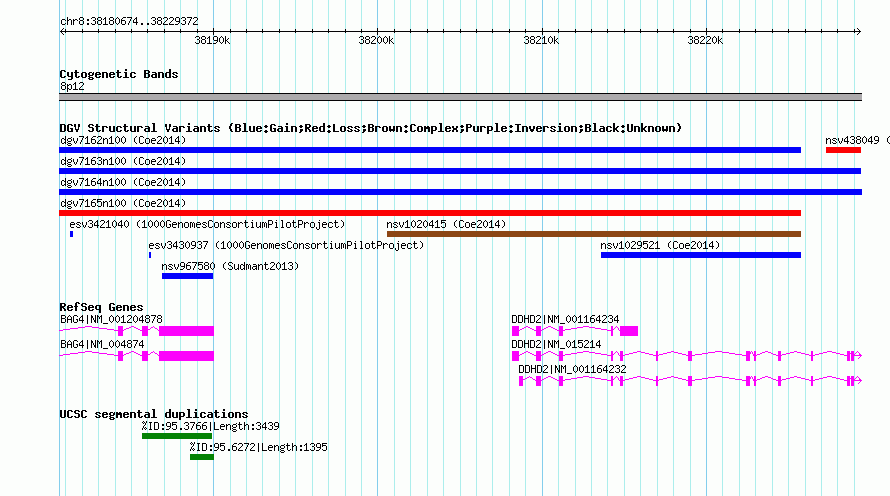Click the dgv7165n100 (Coe2014) label
Screen dimensions: 890x496
123,203
